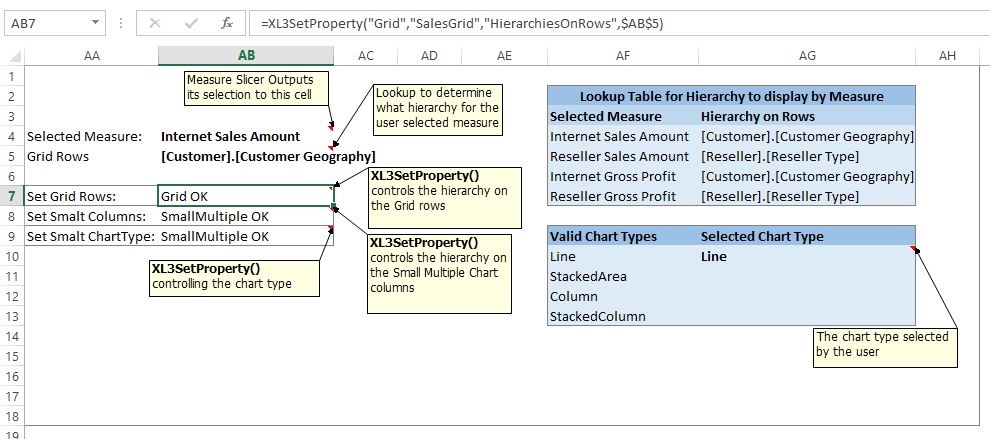
Task: Select column header AG
Action: (x=807, y=56)
